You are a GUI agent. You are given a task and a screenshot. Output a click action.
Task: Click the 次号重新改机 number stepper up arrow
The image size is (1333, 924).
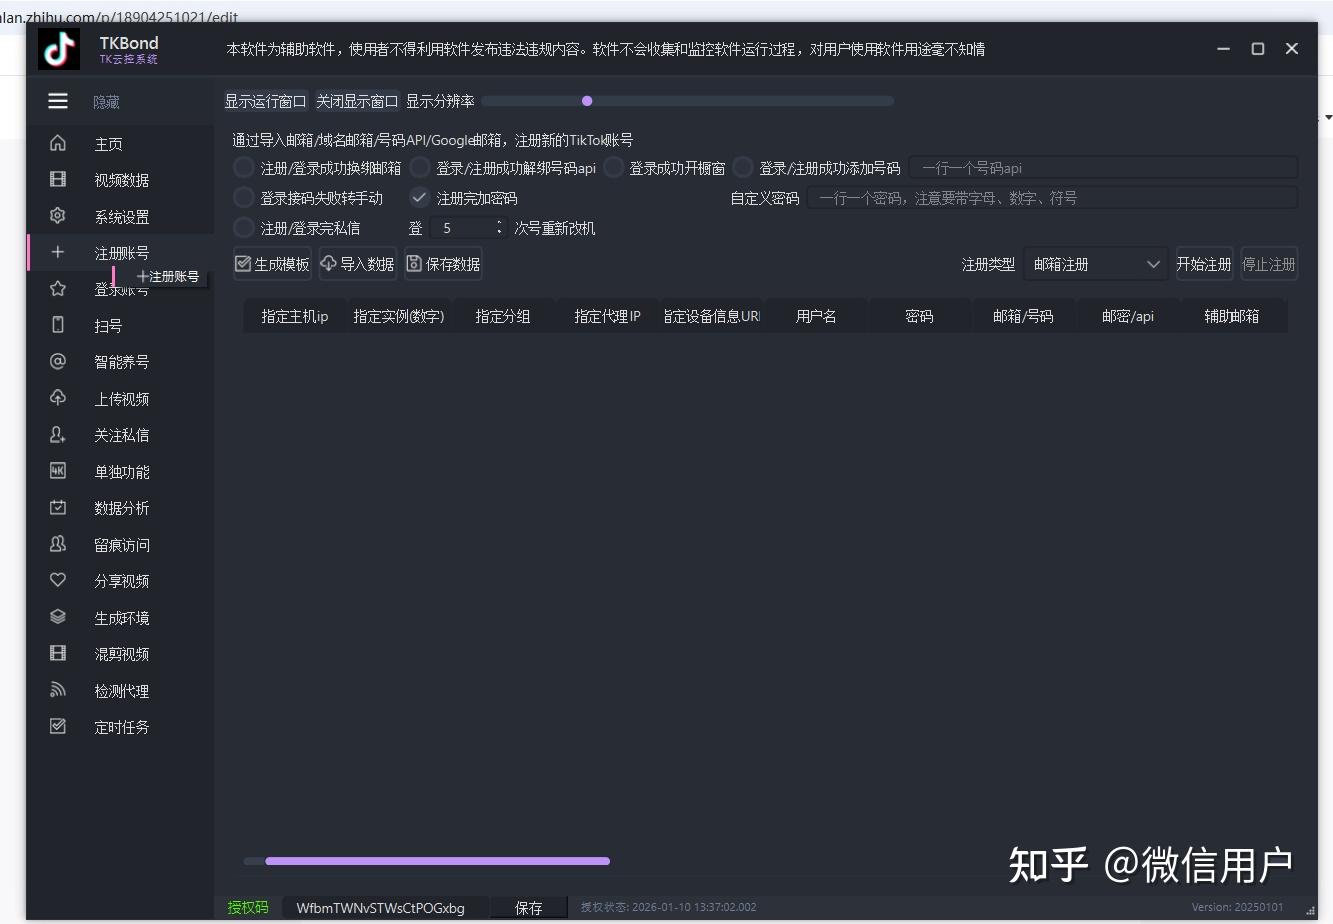[498, 223]
